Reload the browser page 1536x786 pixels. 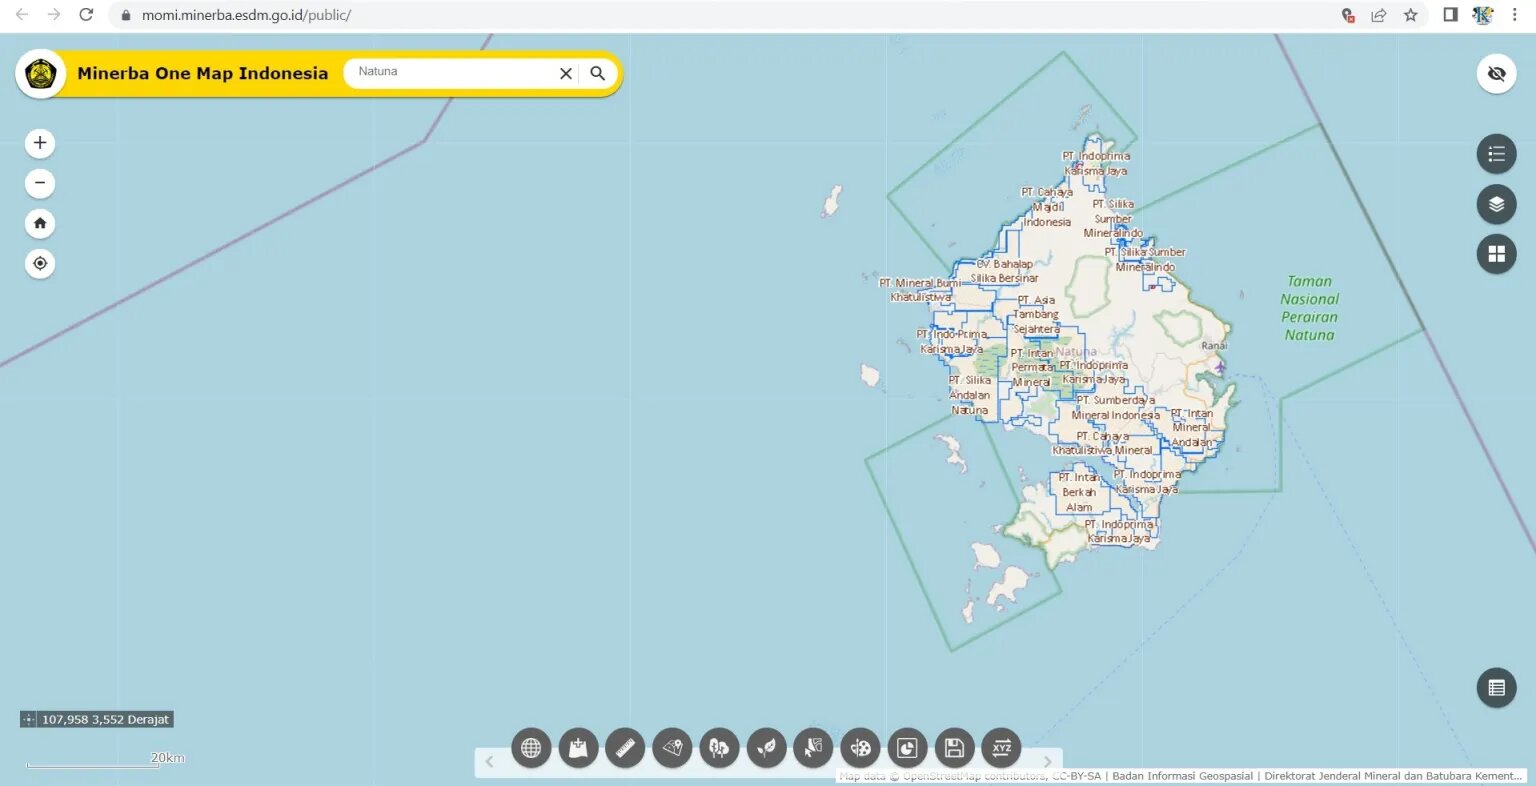[86, 15]
